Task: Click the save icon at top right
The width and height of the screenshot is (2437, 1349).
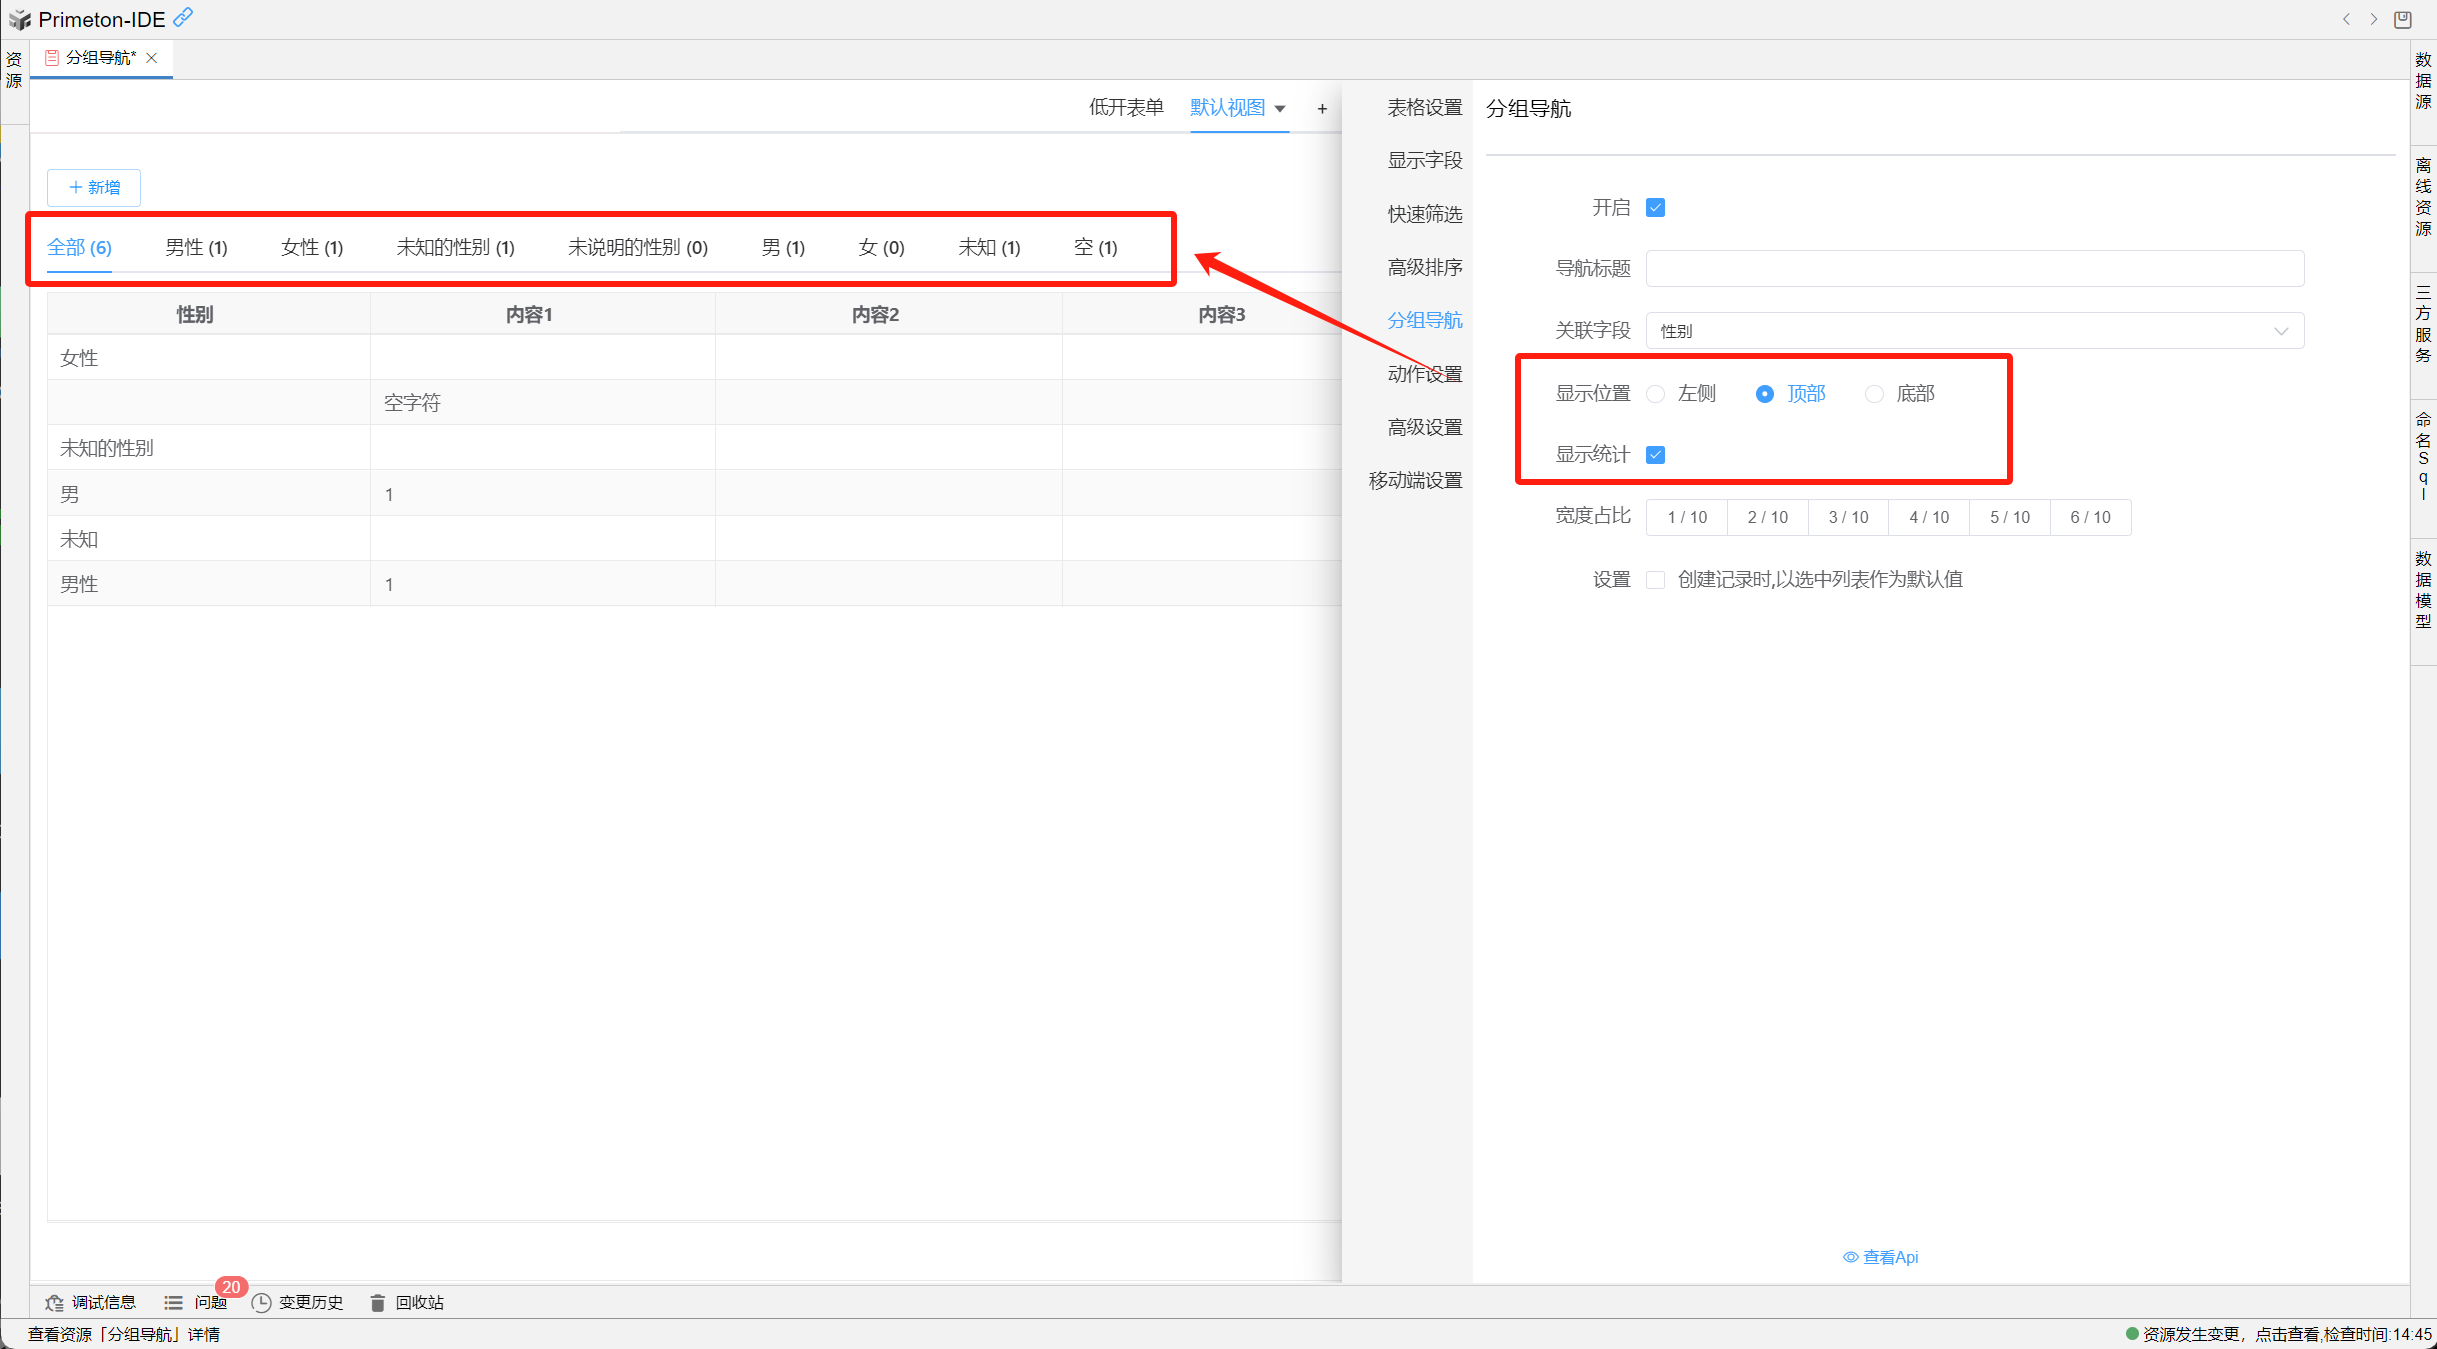Action: point(2402,19)
